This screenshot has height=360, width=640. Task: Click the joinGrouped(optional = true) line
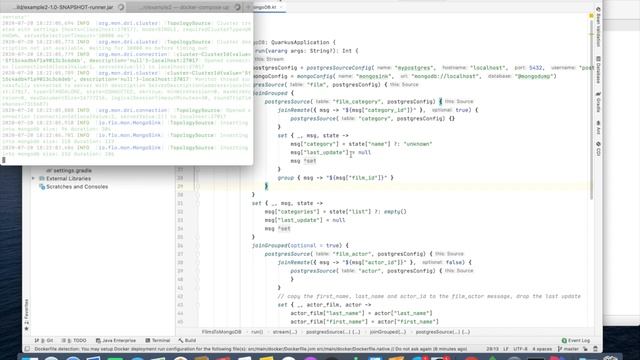click(300, 245)
